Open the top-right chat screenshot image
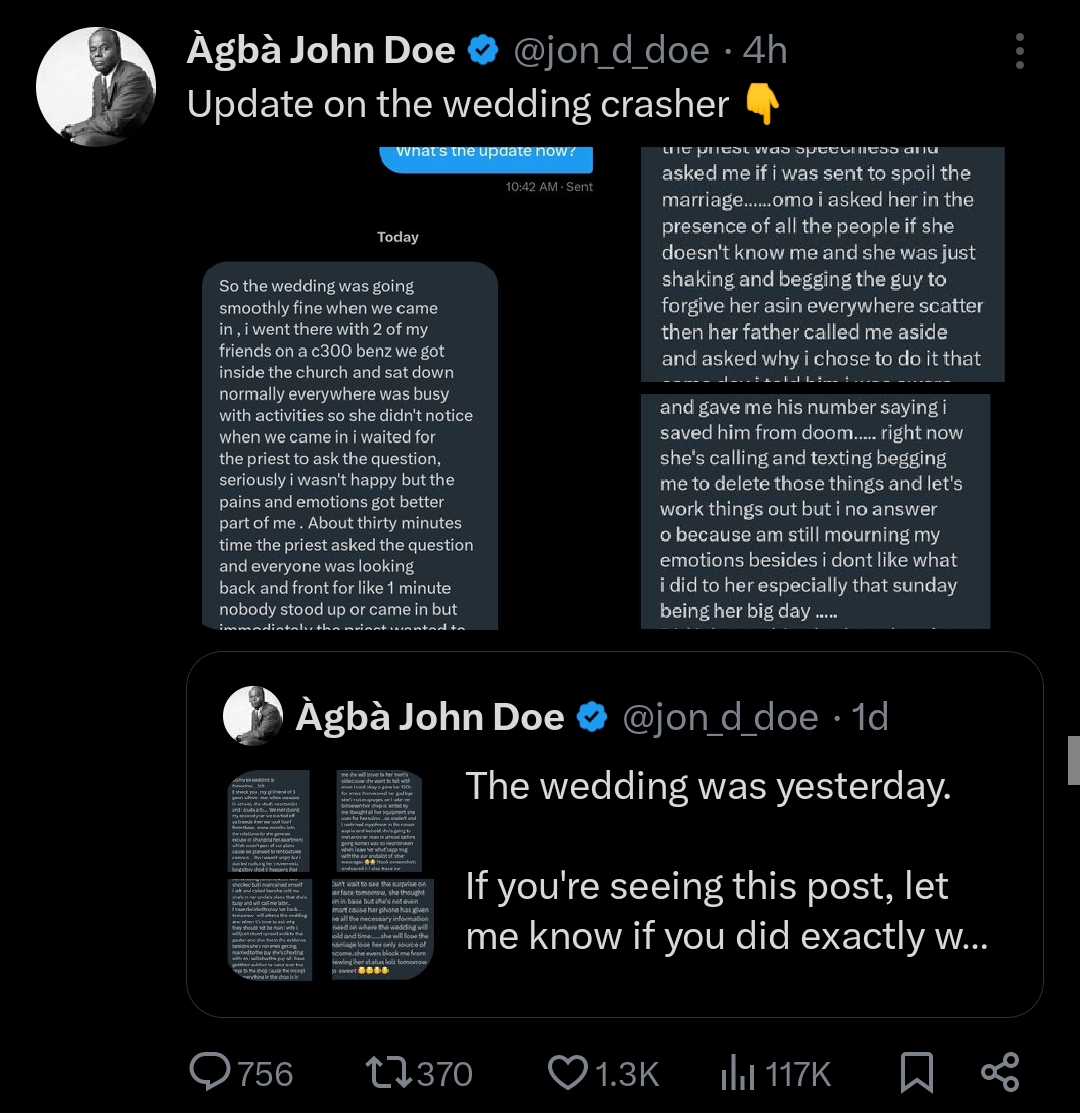This screenshot has width=1080, height=1113. pyautogui.click(x=822, y=264)
